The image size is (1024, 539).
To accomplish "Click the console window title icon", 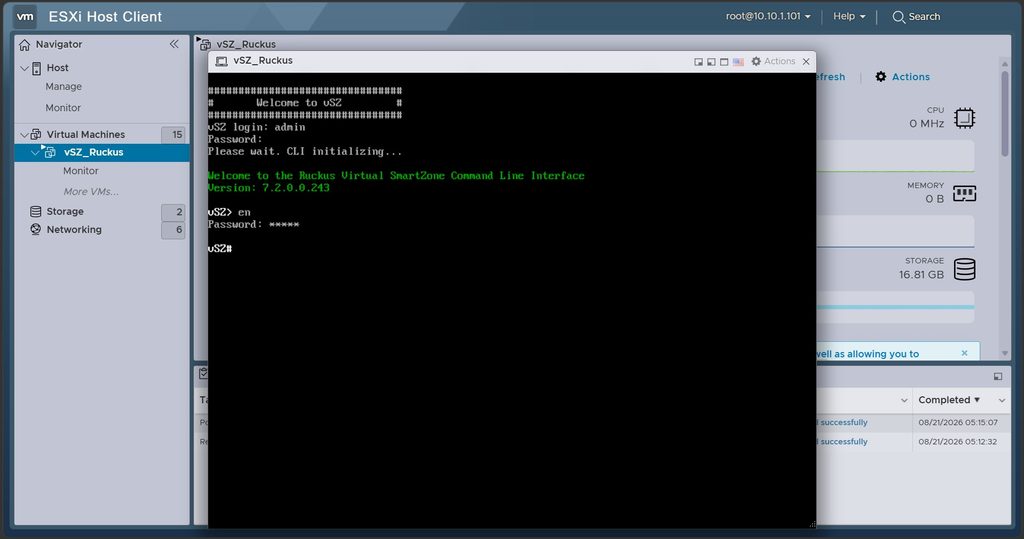I will tap(221, 61).
